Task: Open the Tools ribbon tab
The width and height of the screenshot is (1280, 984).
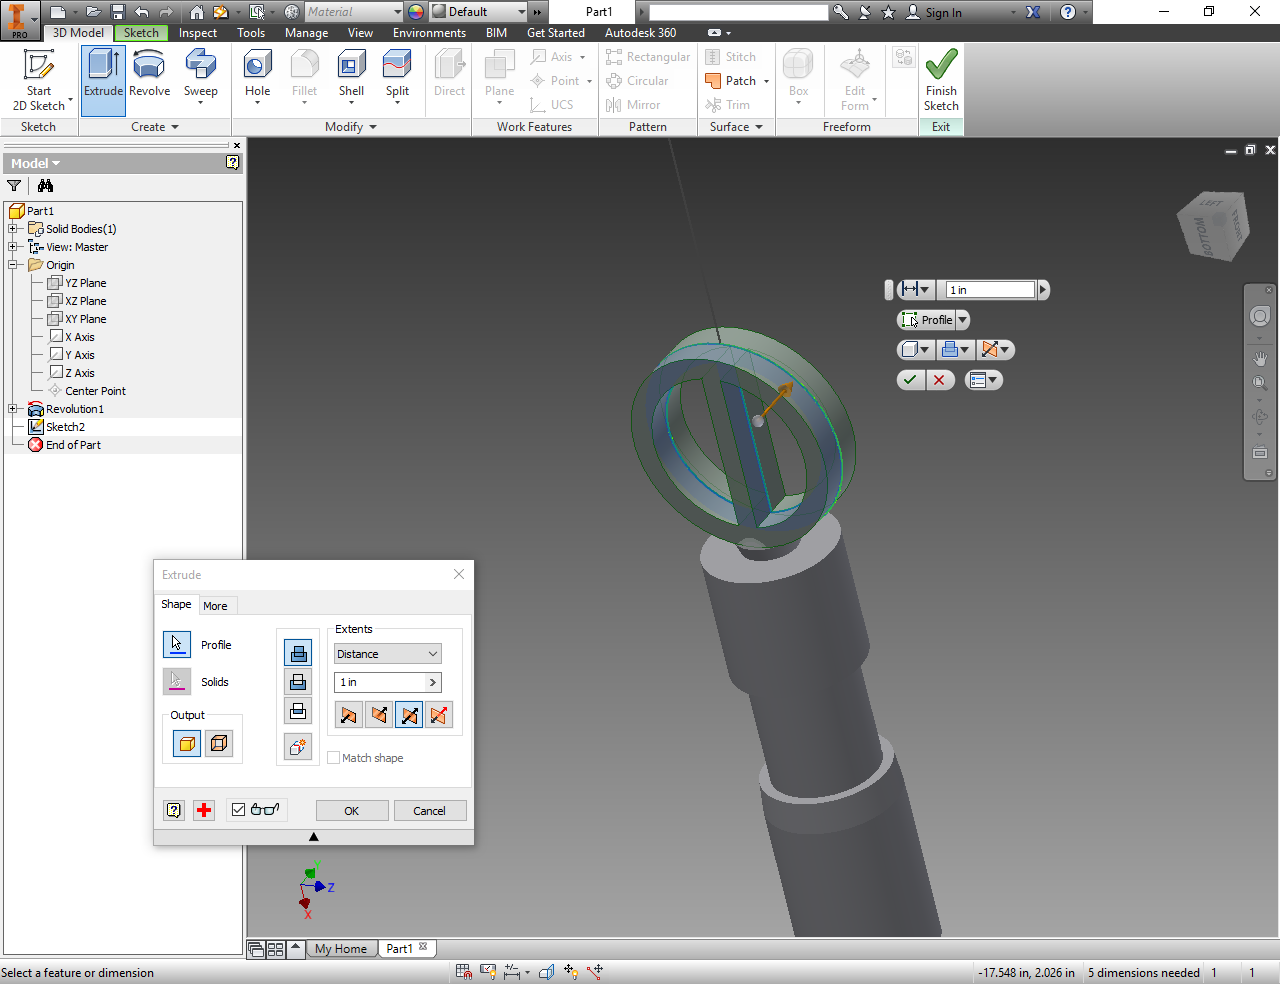Action: click(251, 33)
